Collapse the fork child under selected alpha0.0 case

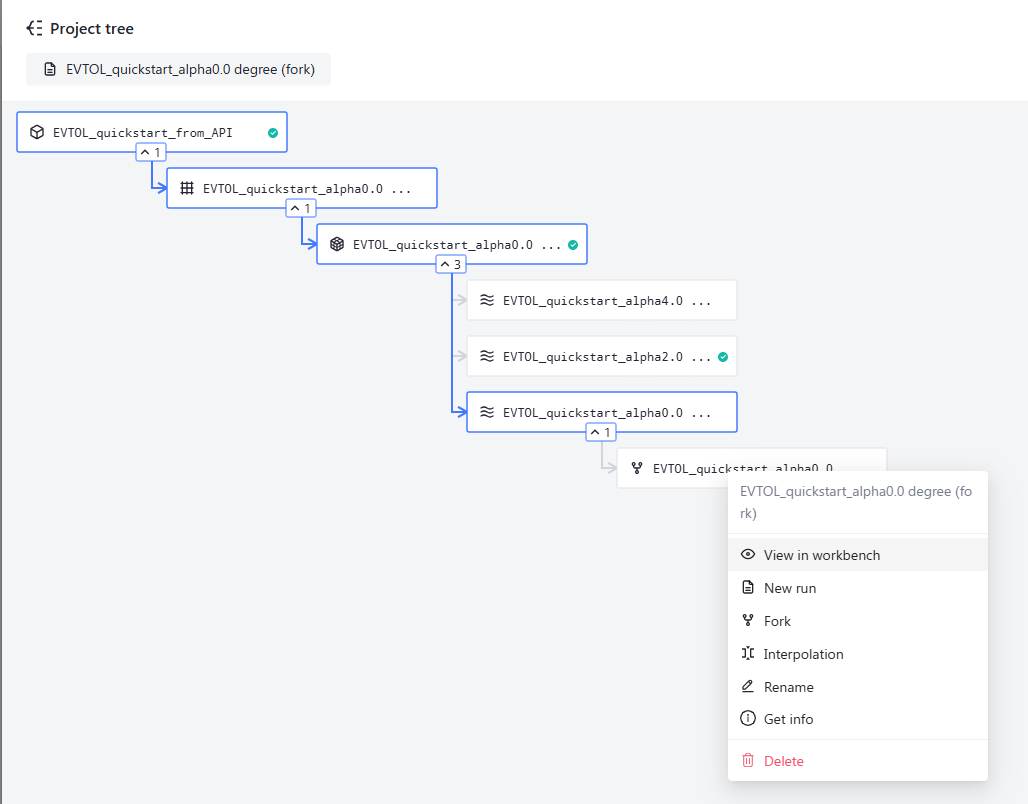point(601,432)
